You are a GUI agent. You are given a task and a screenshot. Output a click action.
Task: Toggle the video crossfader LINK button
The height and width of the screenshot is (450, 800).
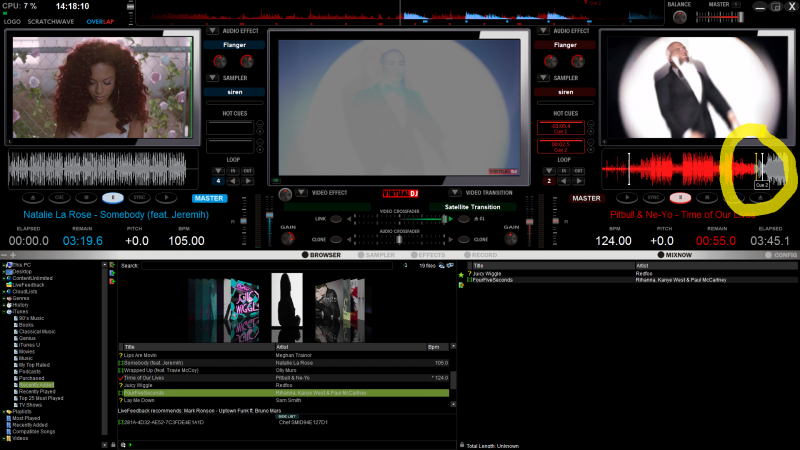coord(336,219)
